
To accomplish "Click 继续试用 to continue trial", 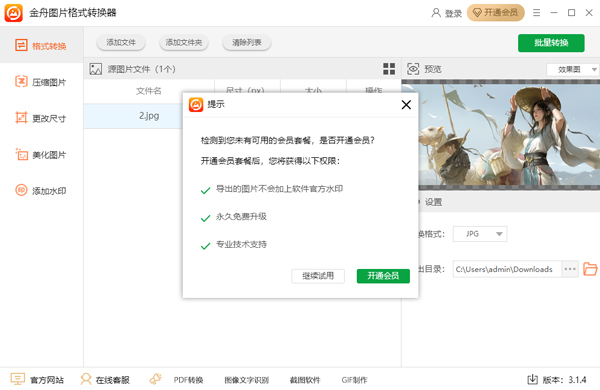I will pyautogui.click(x=318, y=276).
